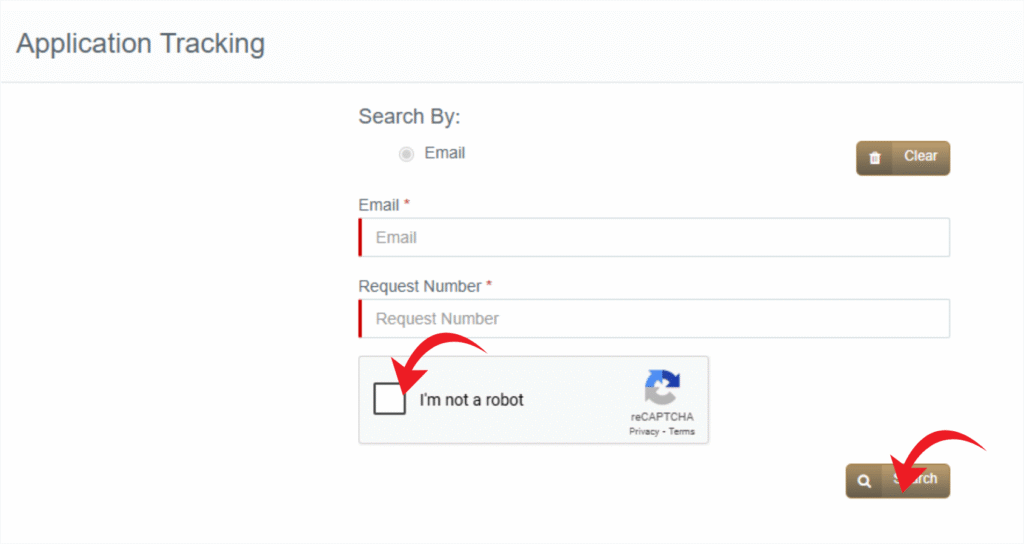Select the Email radio button
The image size is (1024, 544).
click(406, 154)
